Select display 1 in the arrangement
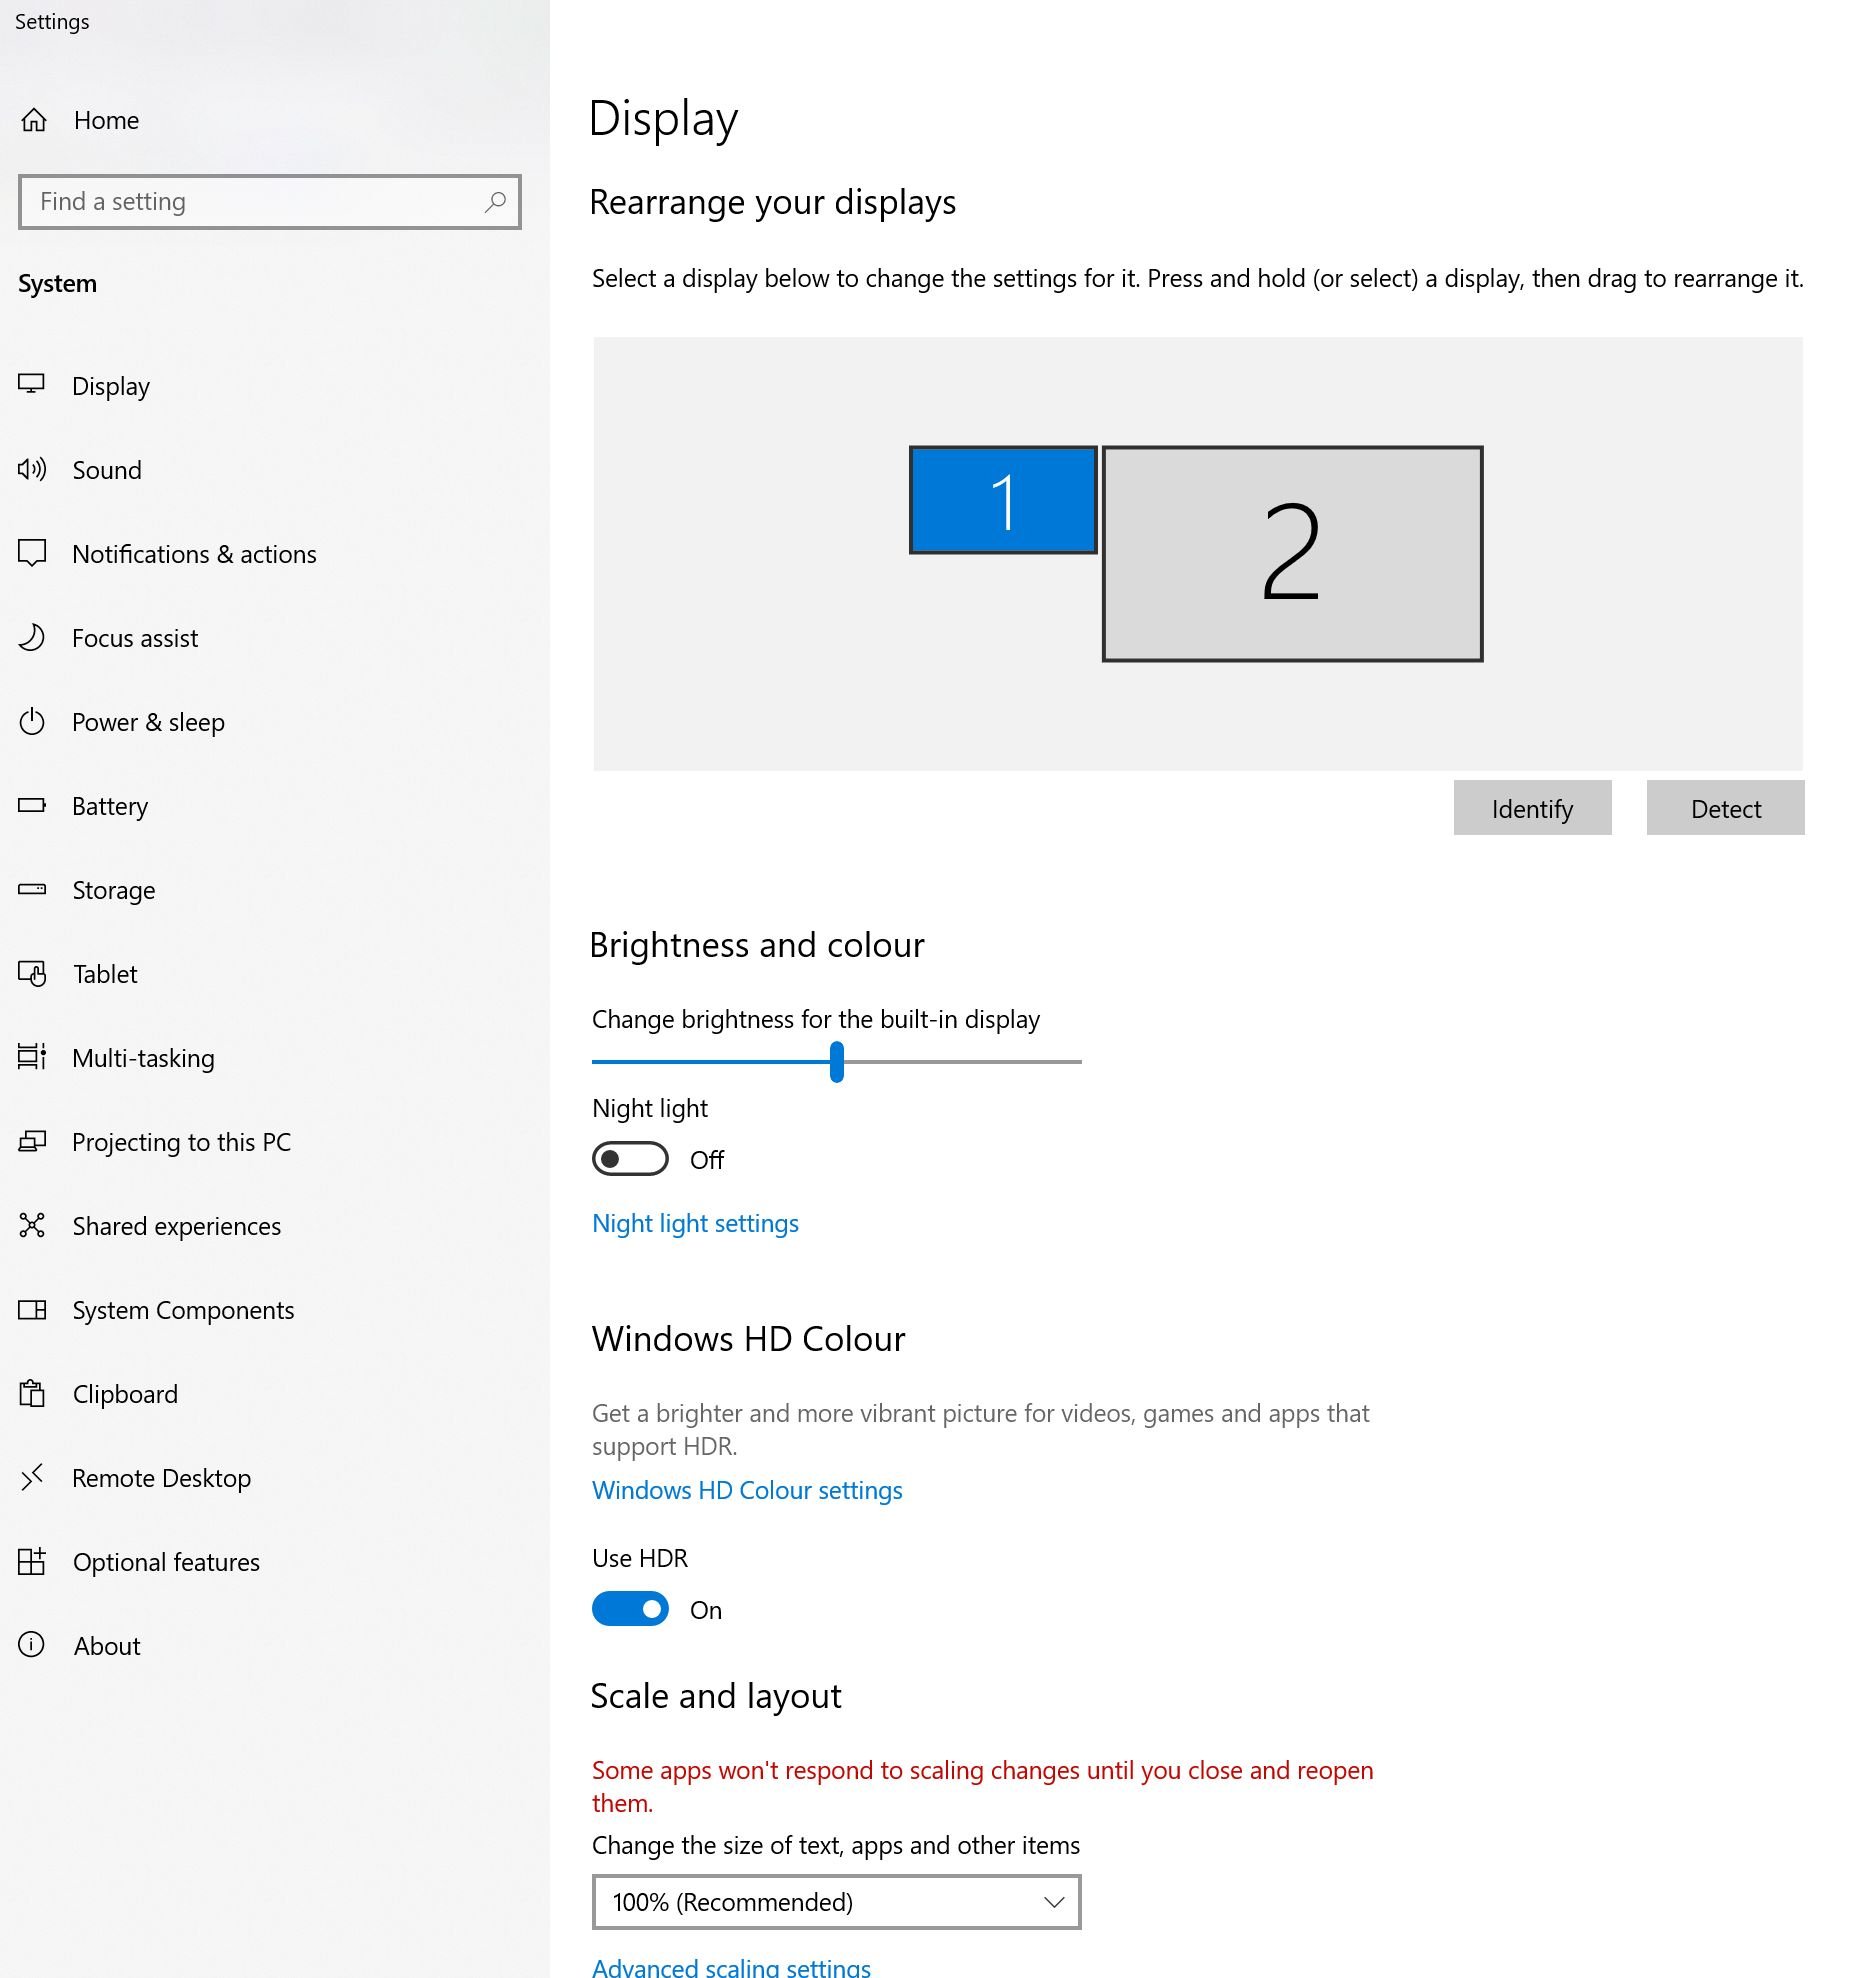Viewport: 1864px width, 1978px height. [1003, 500]
